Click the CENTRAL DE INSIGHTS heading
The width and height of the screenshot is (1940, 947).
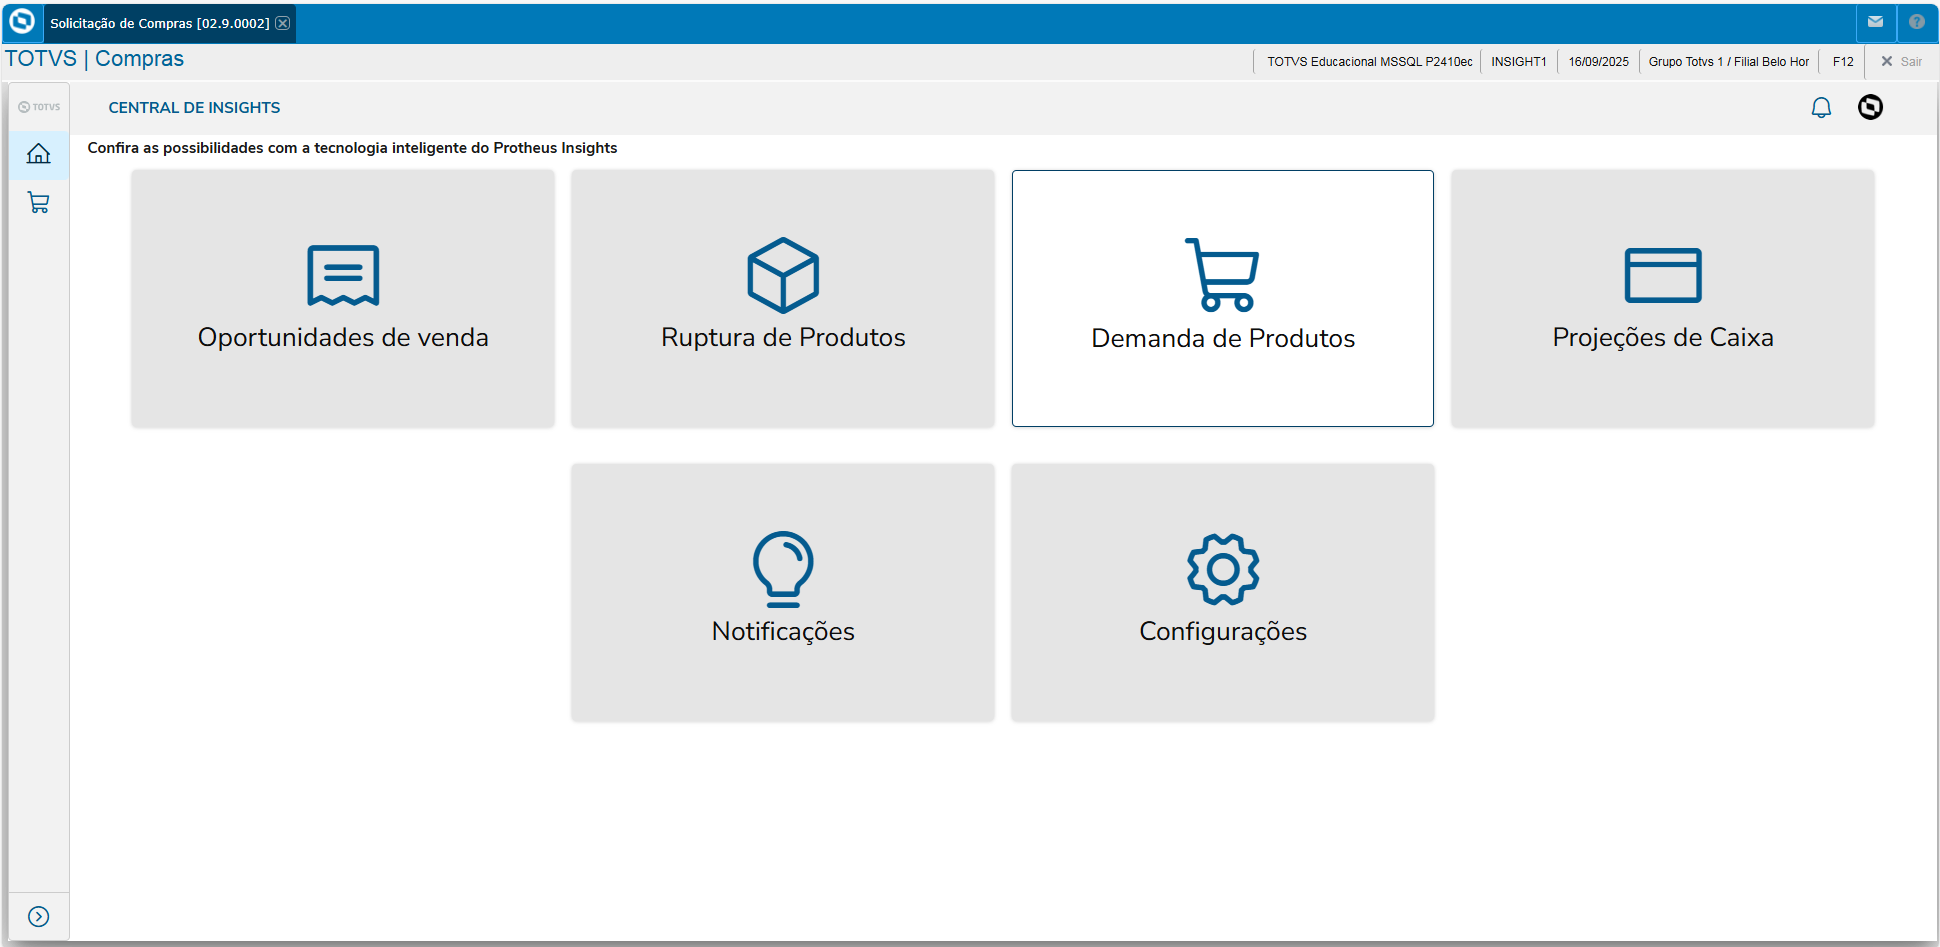pos(194,107)
